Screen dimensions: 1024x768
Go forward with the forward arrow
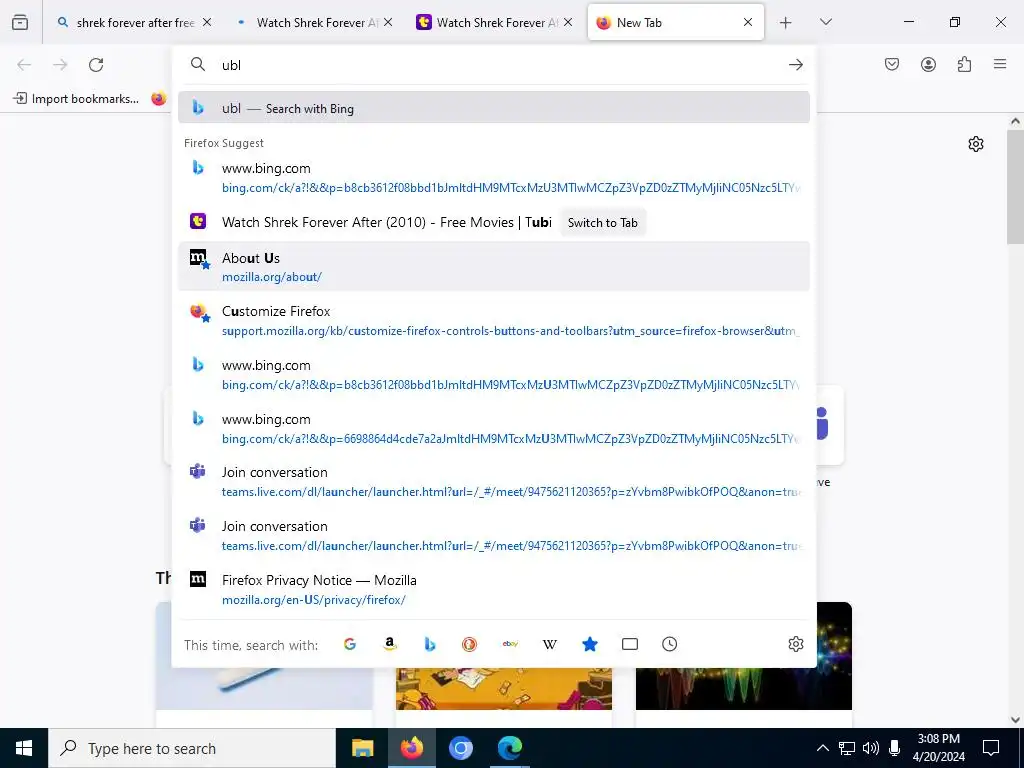pos(60,65)
